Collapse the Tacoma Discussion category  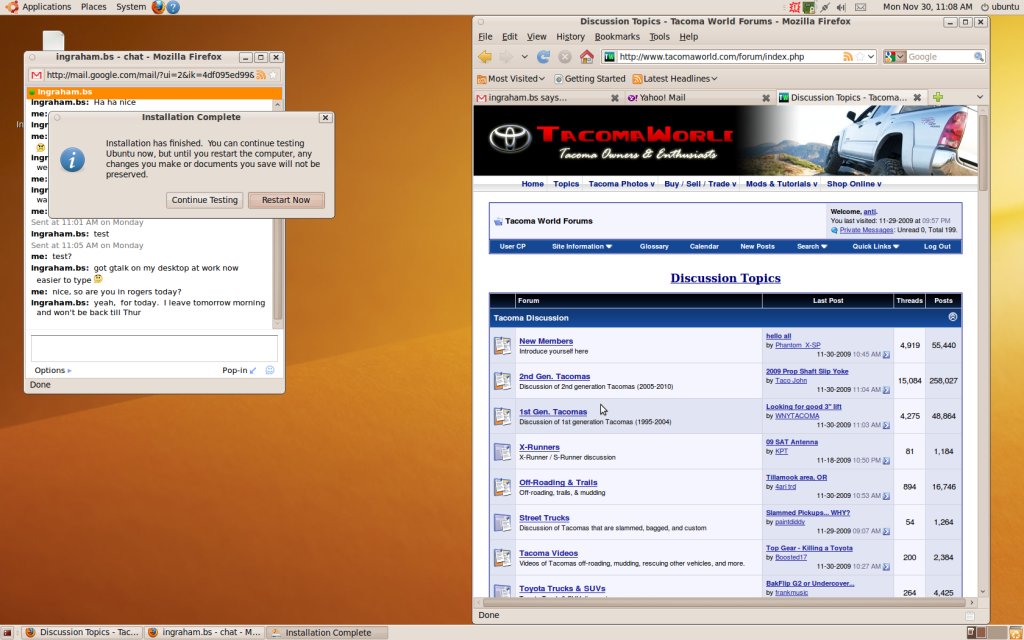coord(952,317)
